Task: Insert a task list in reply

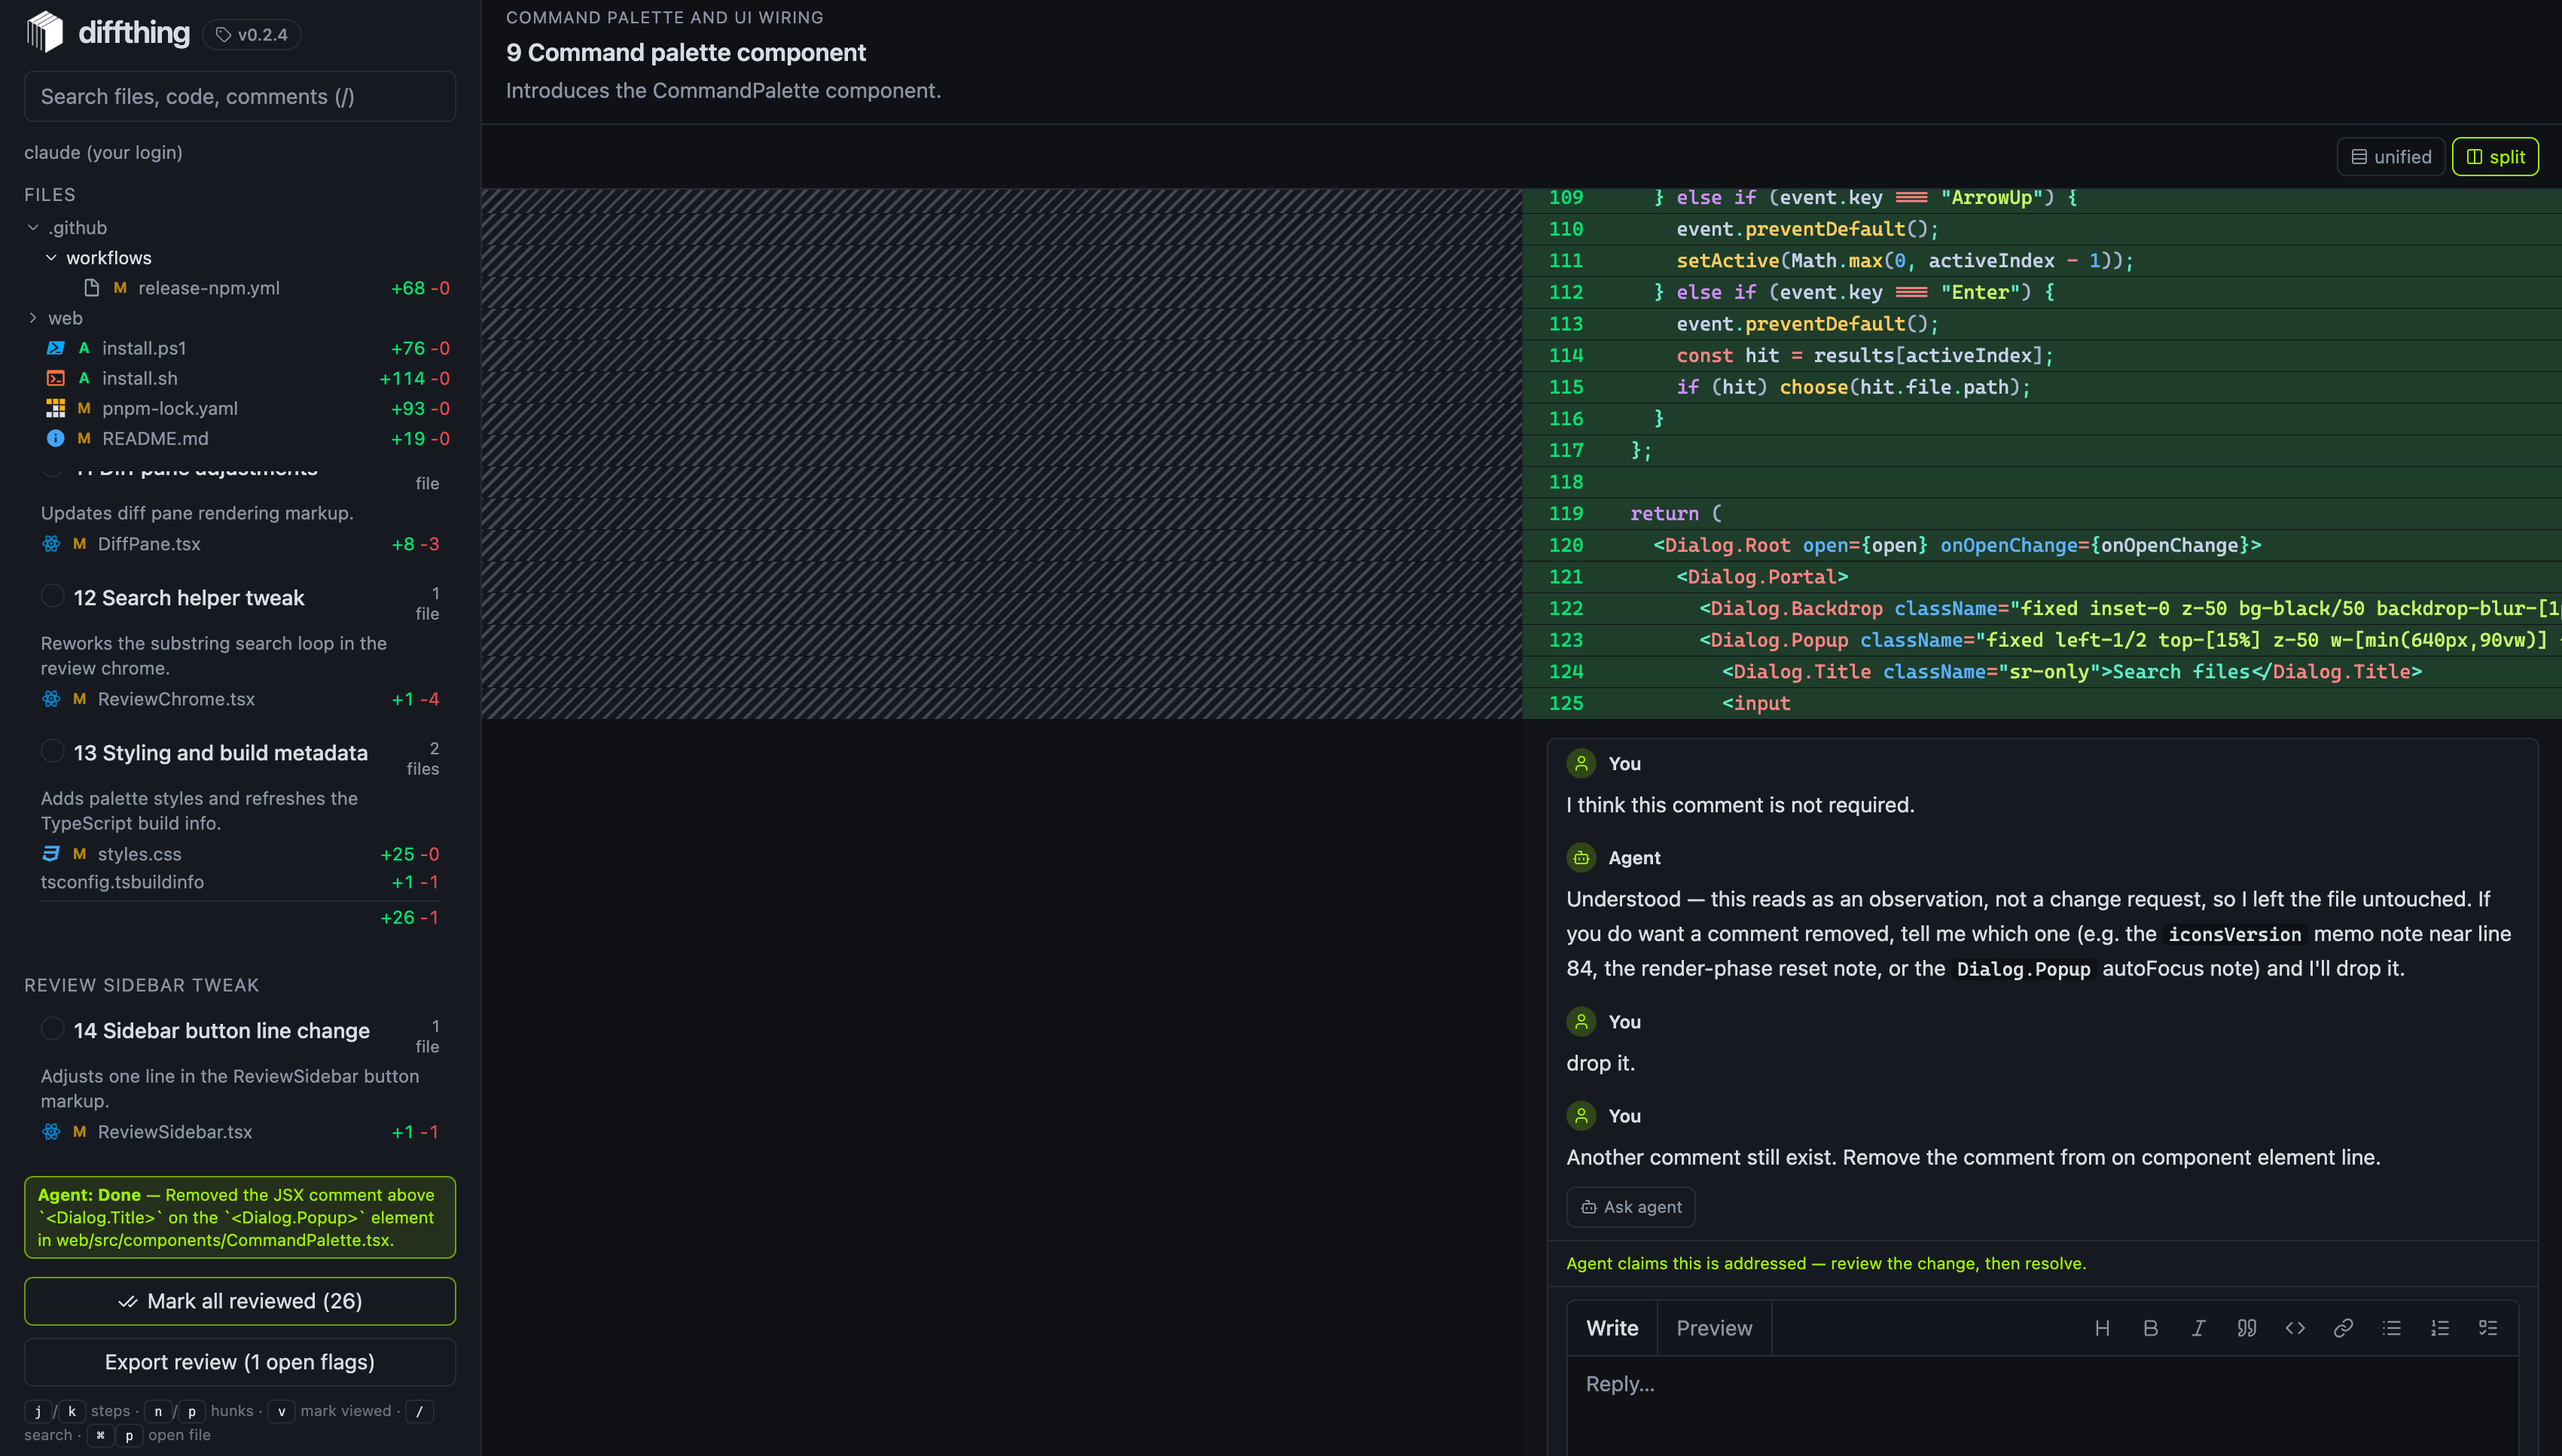Action: (2488, 1328)
